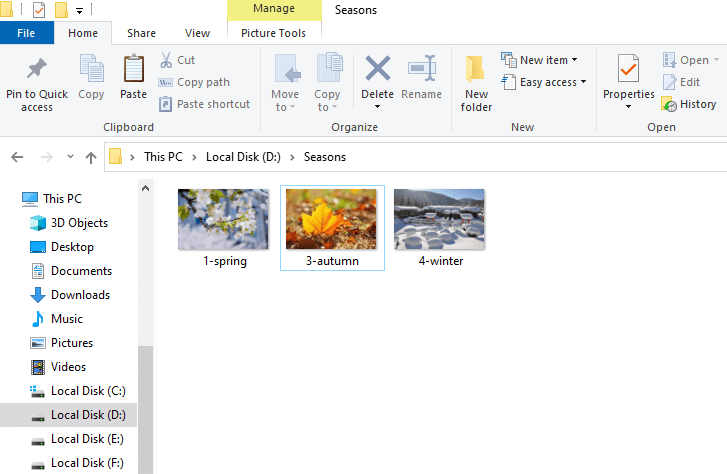Image resolution: width=727 pixels, height=474 pixels.
Task: Click the New item icon
Action: [x=509, y=60]
